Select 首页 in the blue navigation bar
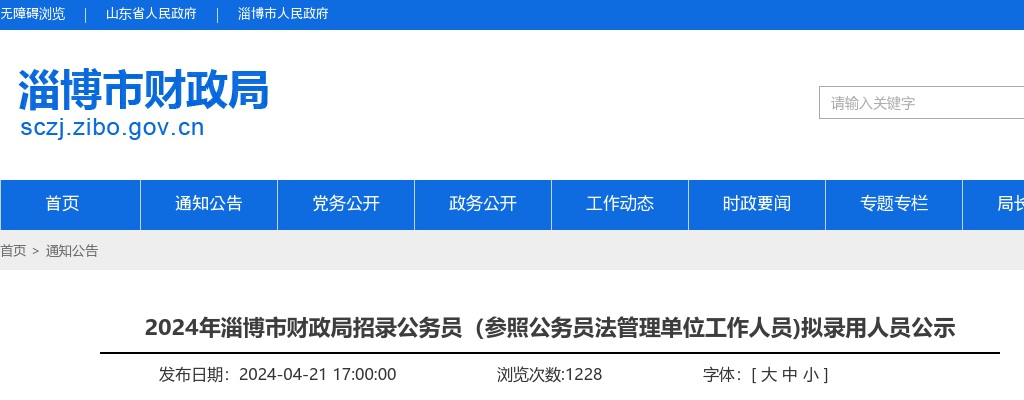Image resolution: width=1024 pixels, height=400 pixels. point(62,204)
